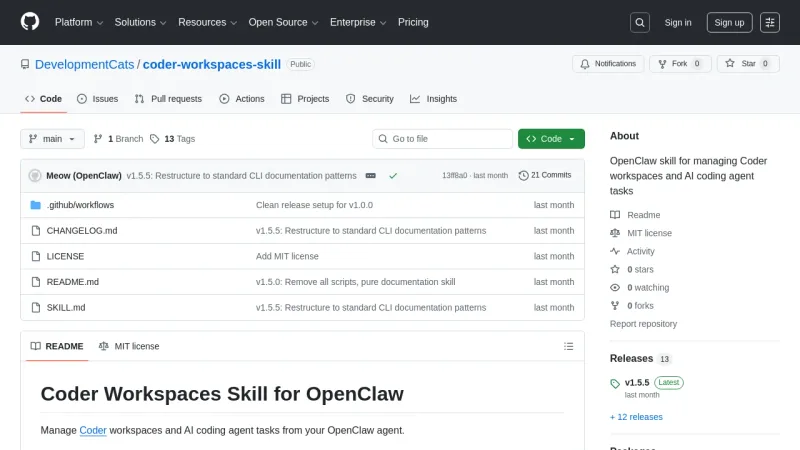Image resolution: width=800 pixels, height=450 pixels.
Task: Expand commit details ellipsis button
Action: 370,176
